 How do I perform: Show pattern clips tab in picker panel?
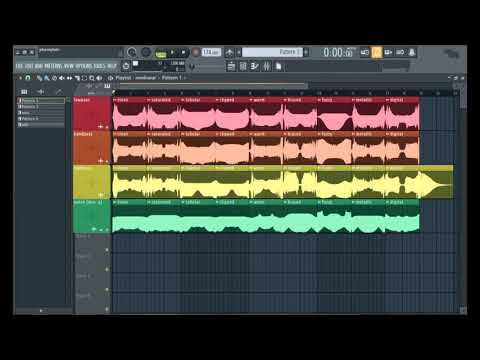24,92
